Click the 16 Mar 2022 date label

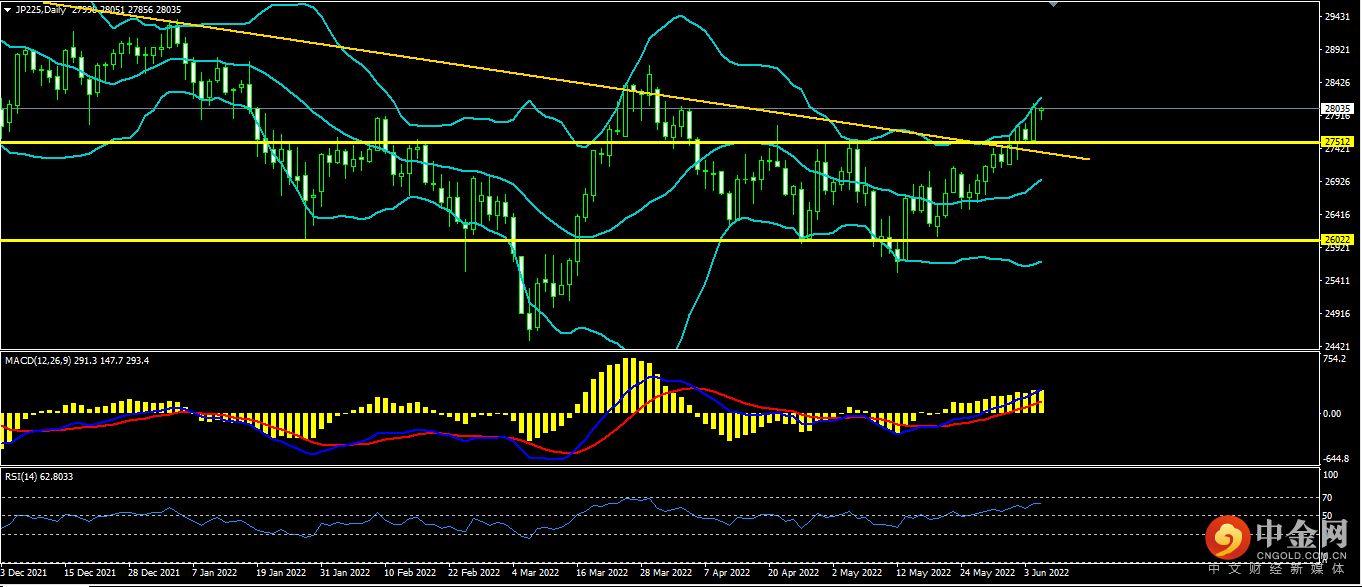[599, 574]
